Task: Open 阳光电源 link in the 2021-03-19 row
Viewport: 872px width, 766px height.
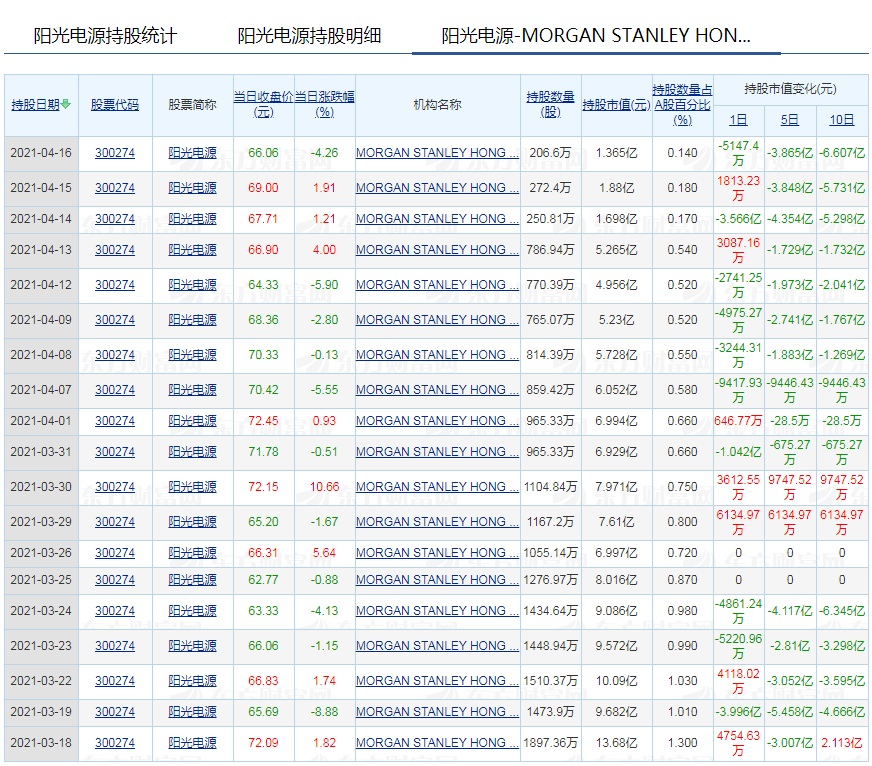Action: click(x=192, y=713)
